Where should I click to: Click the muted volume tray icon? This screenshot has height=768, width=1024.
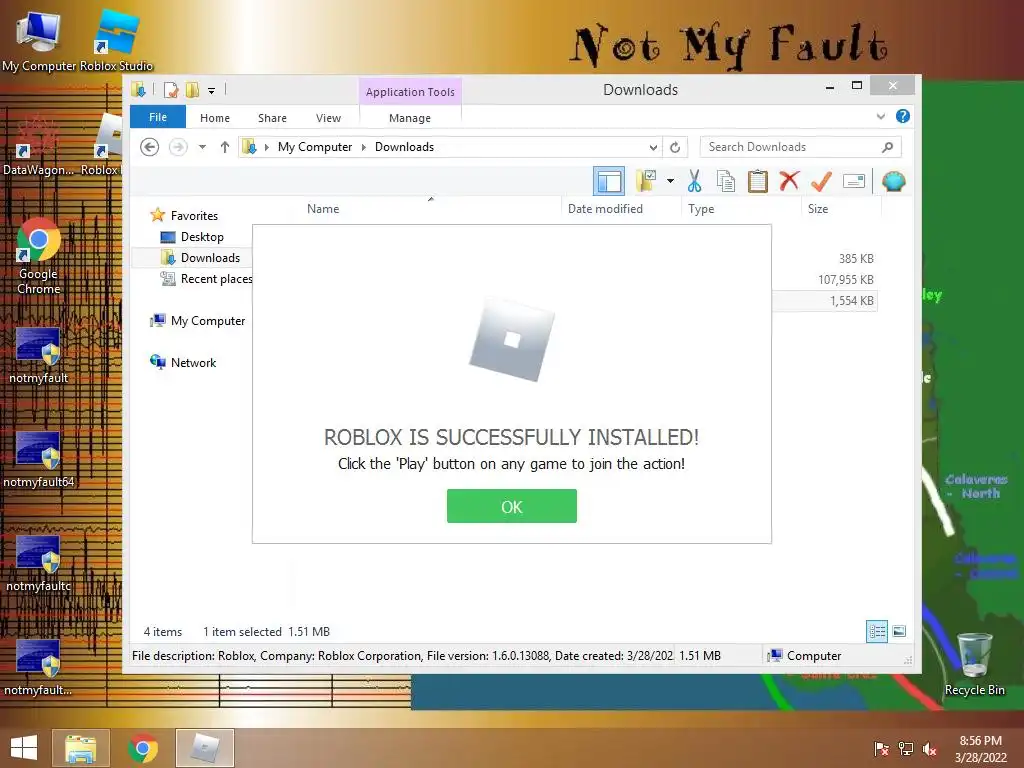click(x=929, y=749)
